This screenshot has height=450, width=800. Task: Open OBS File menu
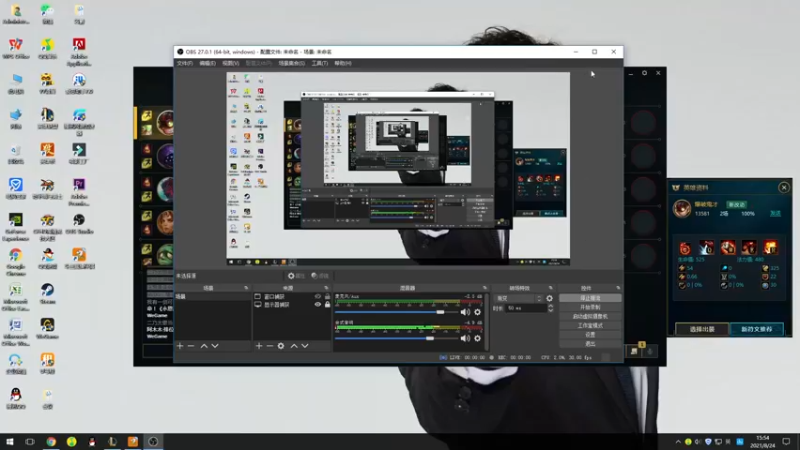coord(185,63)
